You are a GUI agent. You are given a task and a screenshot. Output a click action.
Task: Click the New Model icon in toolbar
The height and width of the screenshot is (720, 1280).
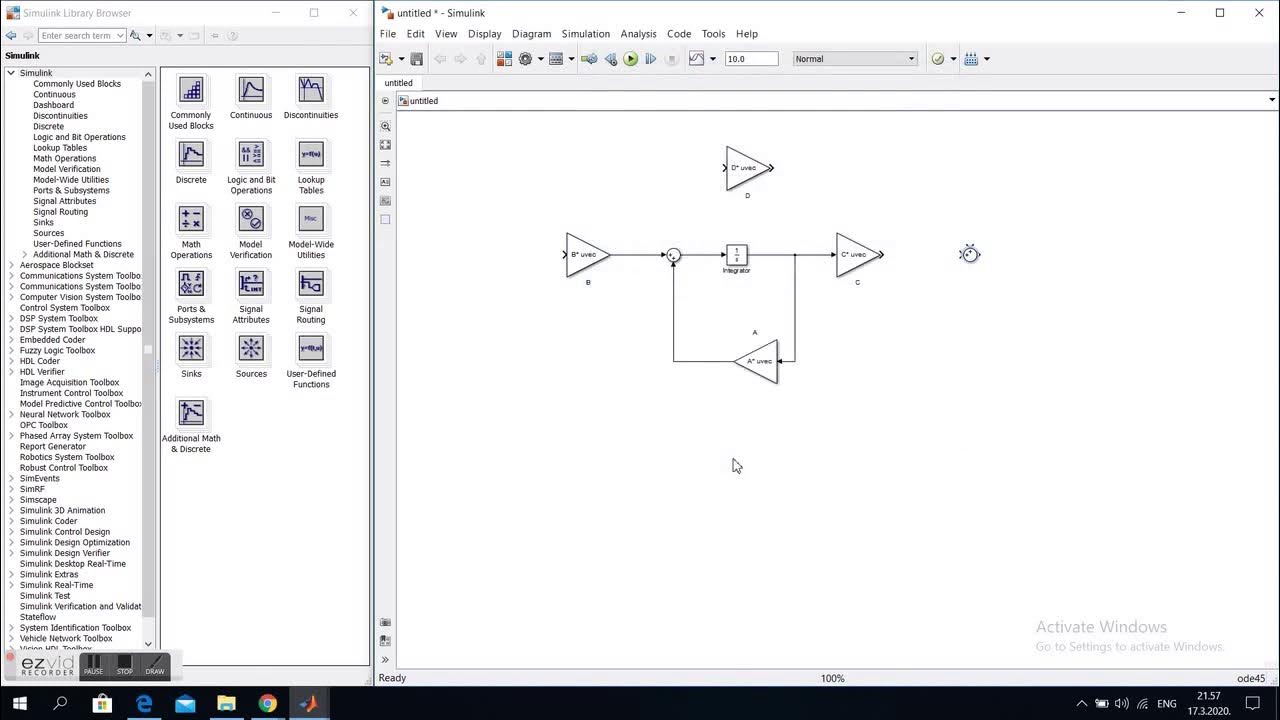[x=386, y=59]
